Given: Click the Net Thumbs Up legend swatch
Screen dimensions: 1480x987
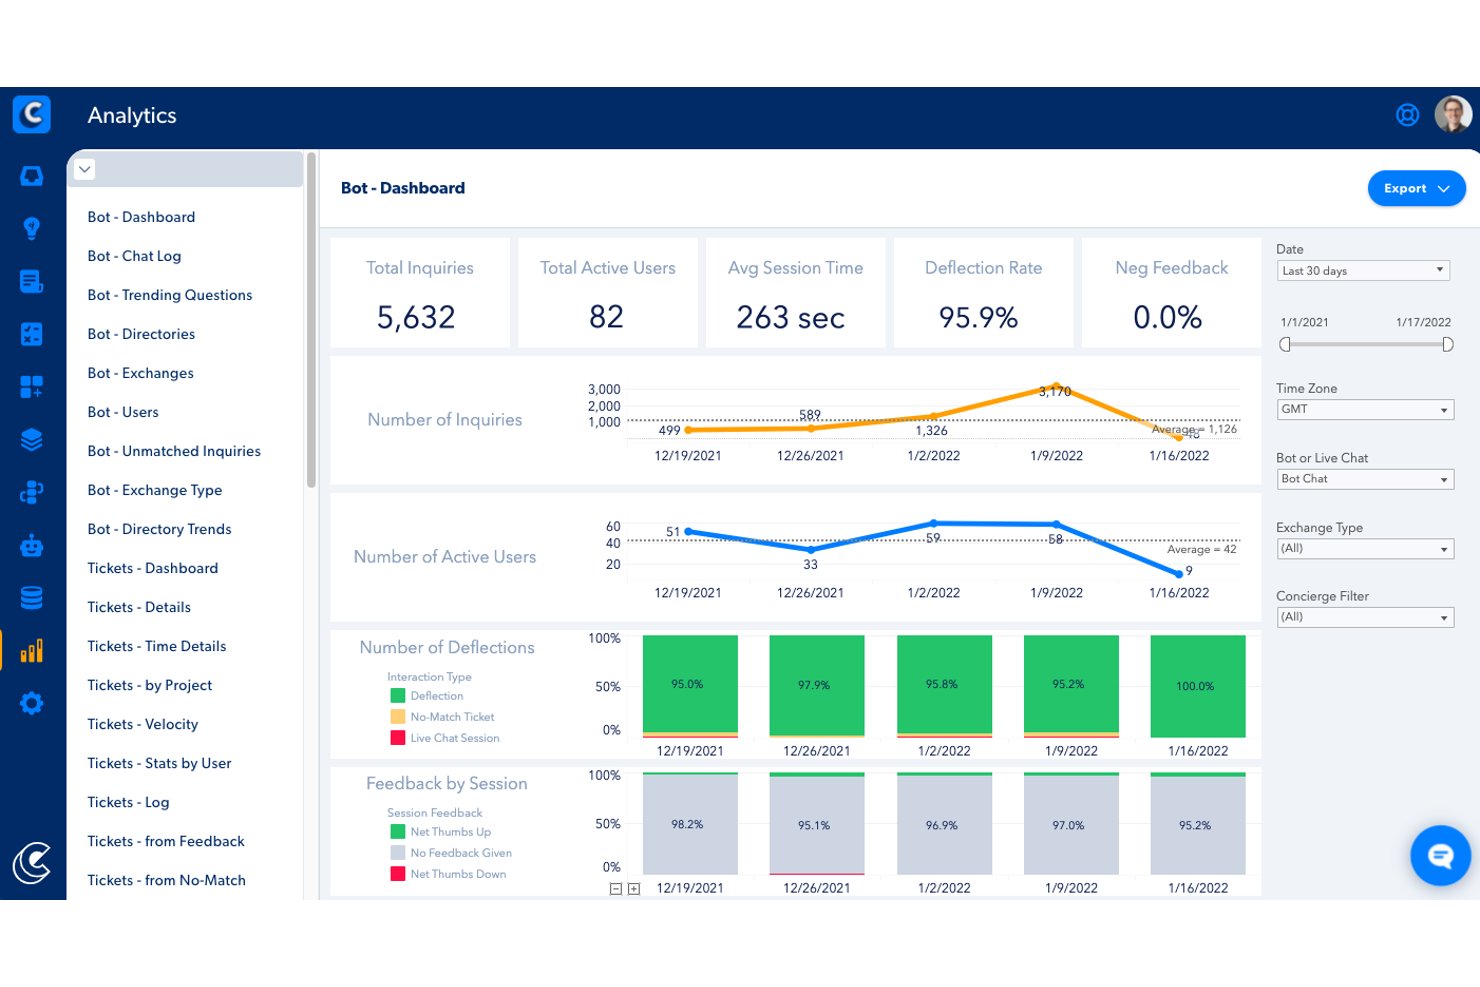Looking at the screenshot, I should (397, 832).
